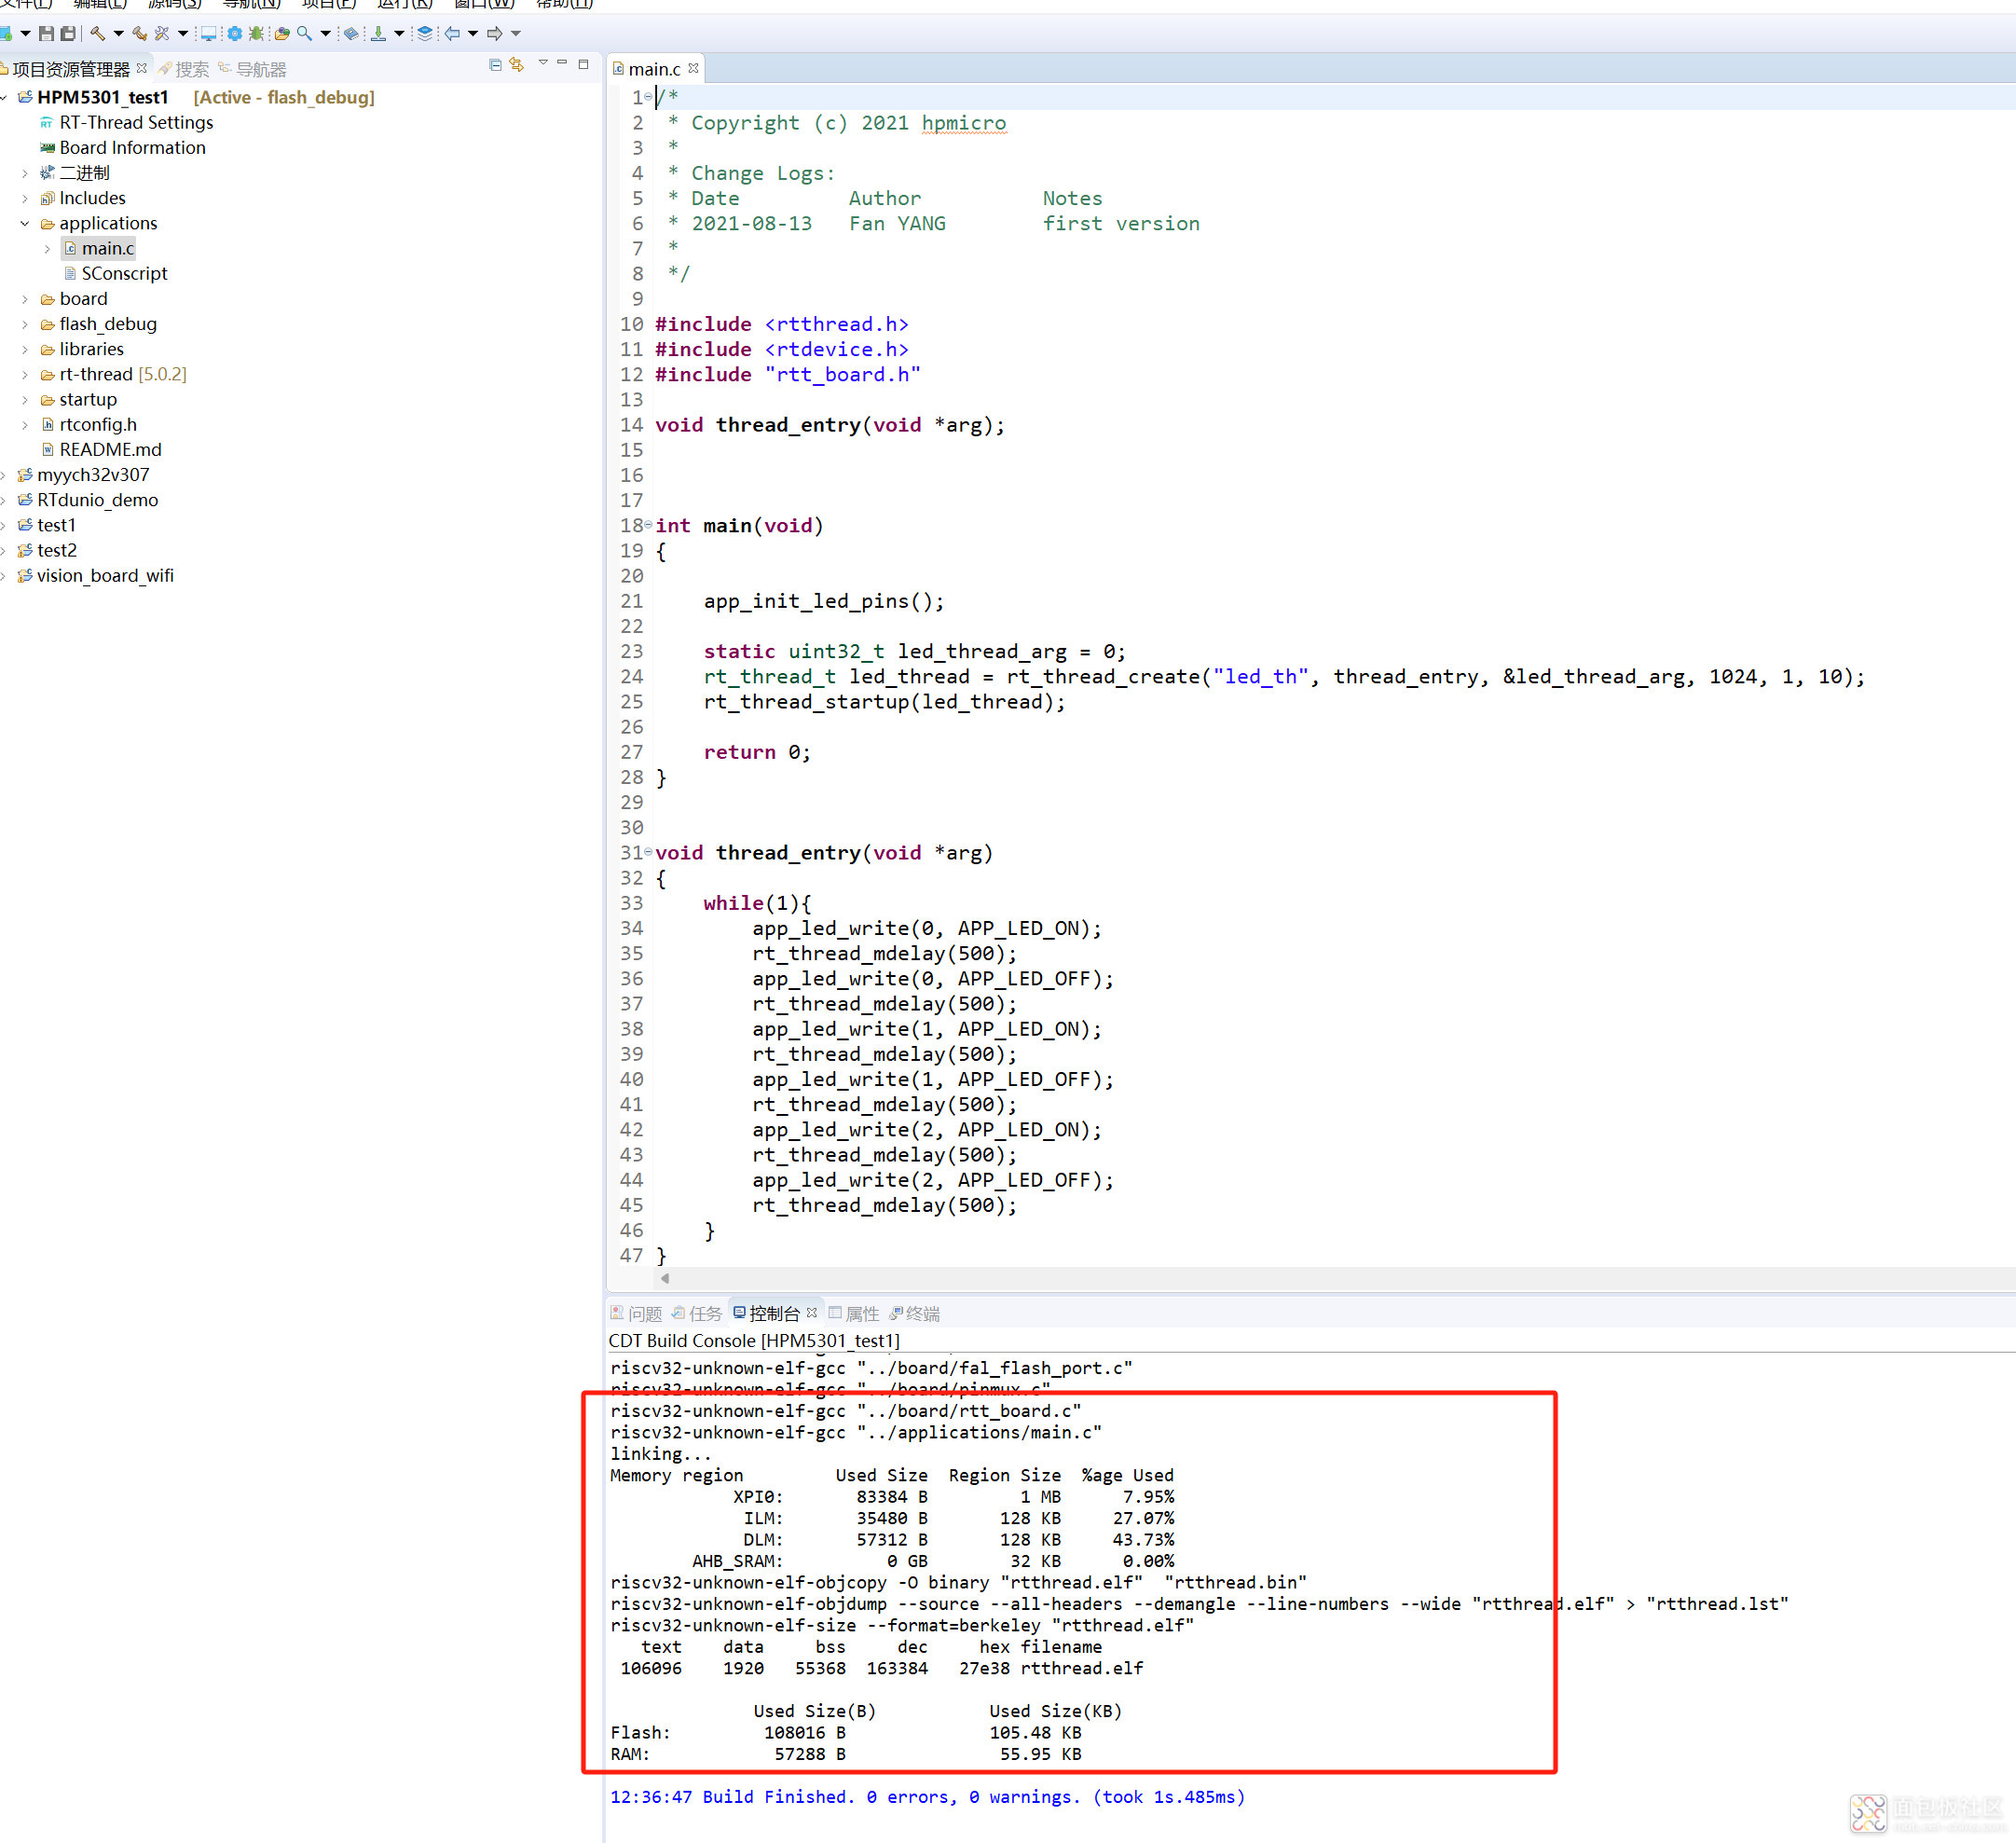Fold the thread_entry function at line 31
This screenshot has width=2016, height=1843.
coord(648,852)
